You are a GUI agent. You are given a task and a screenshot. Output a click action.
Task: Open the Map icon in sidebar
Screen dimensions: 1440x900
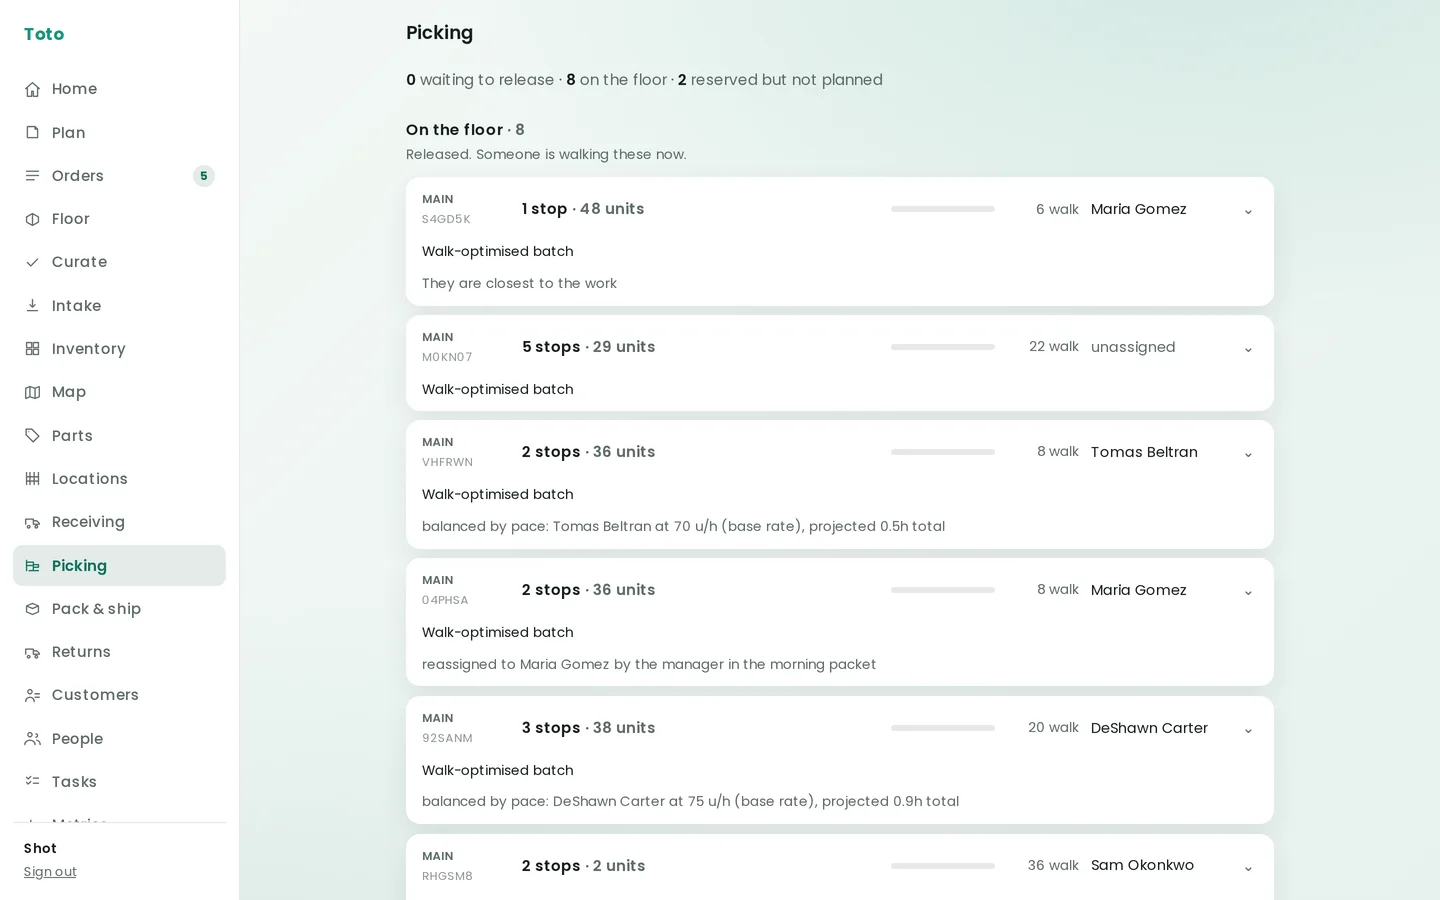[x=32, y=392]
